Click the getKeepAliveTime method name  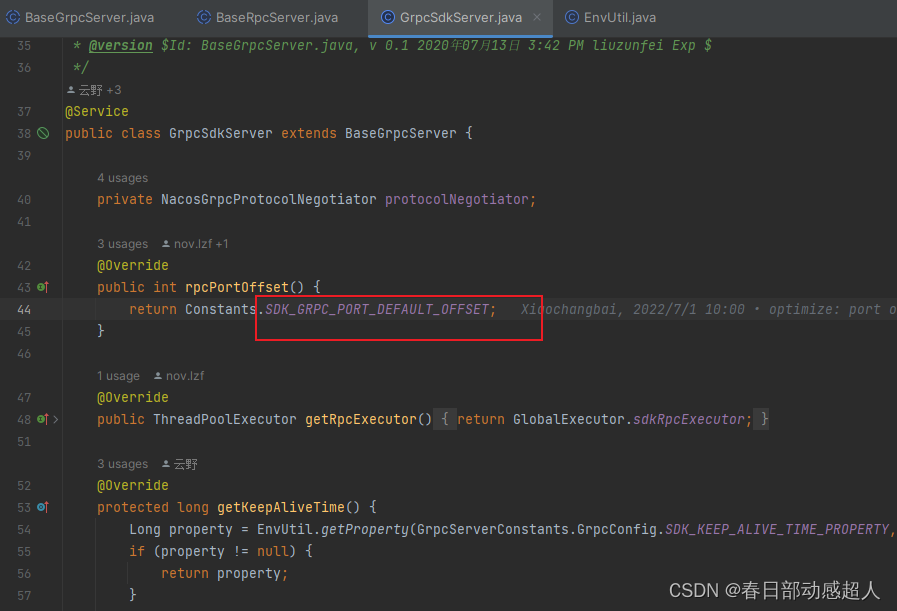281,507
